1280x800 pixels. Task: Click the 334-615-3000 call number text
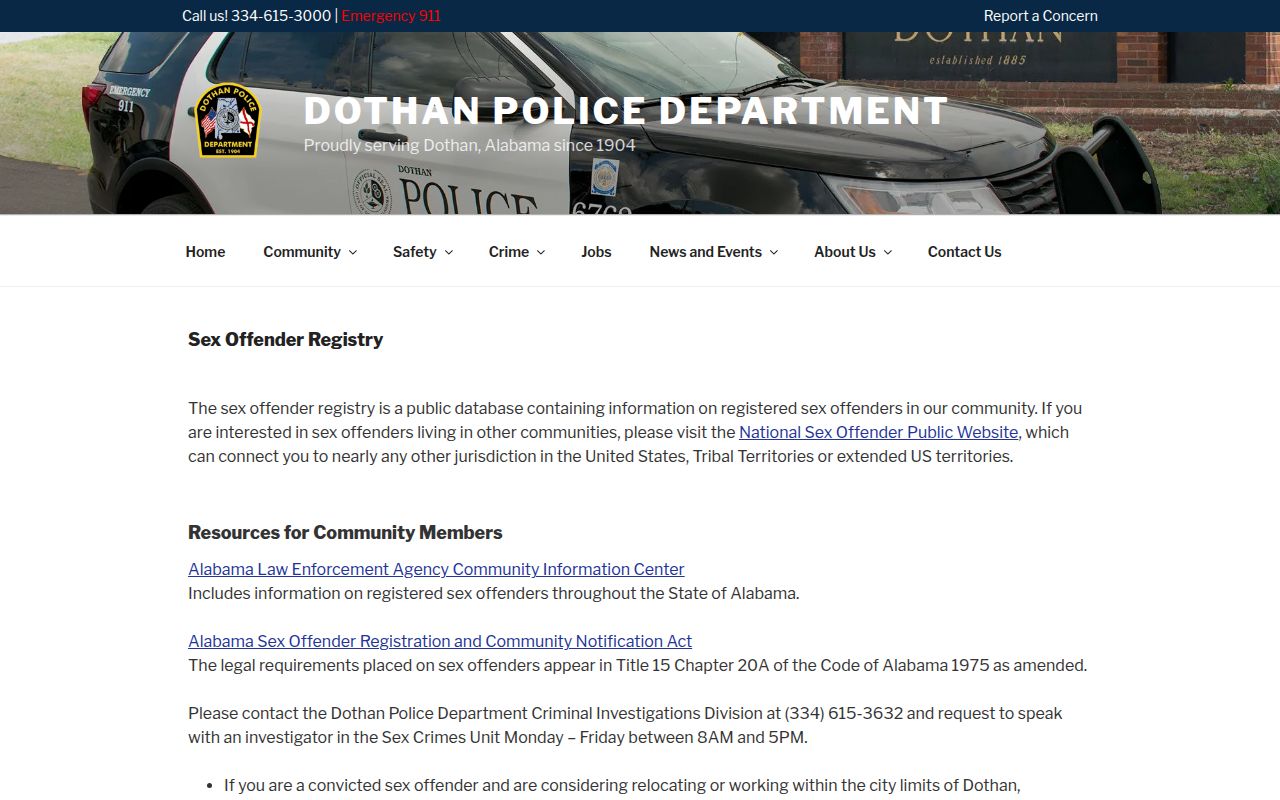(281, 16)
